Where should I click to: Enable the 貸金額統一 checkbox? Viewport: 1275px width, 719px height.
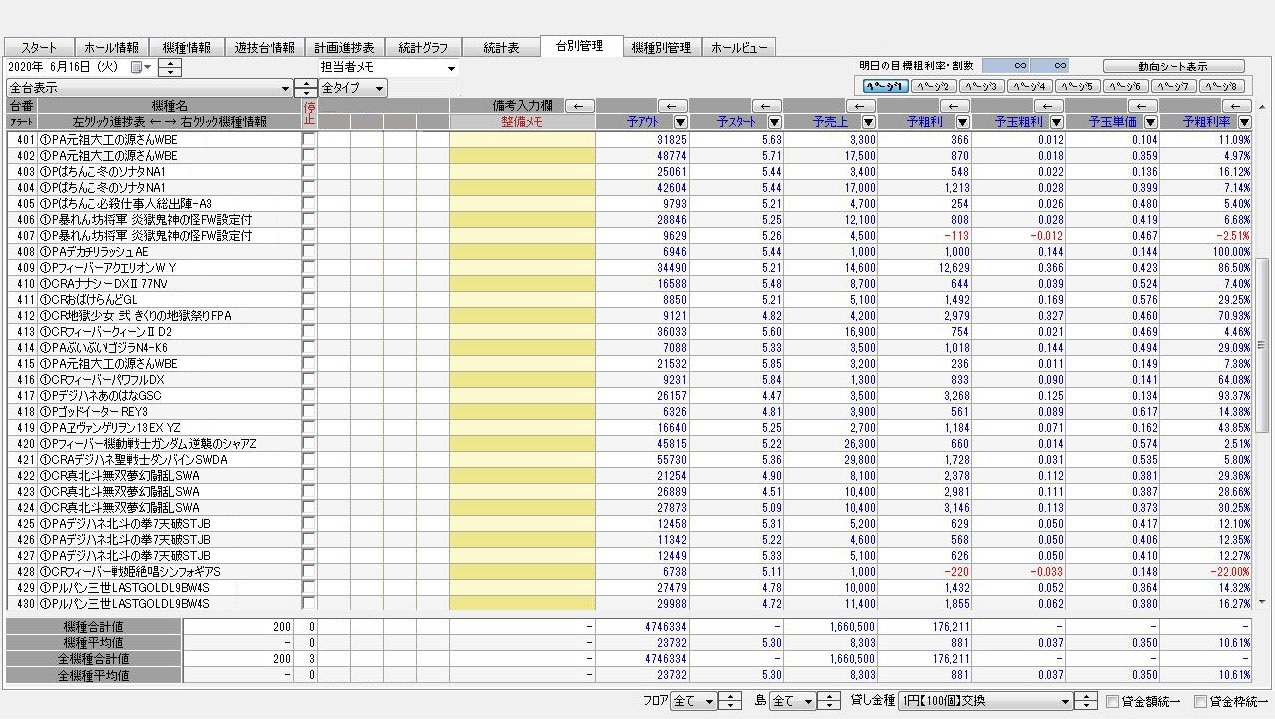pos(1113,702)
